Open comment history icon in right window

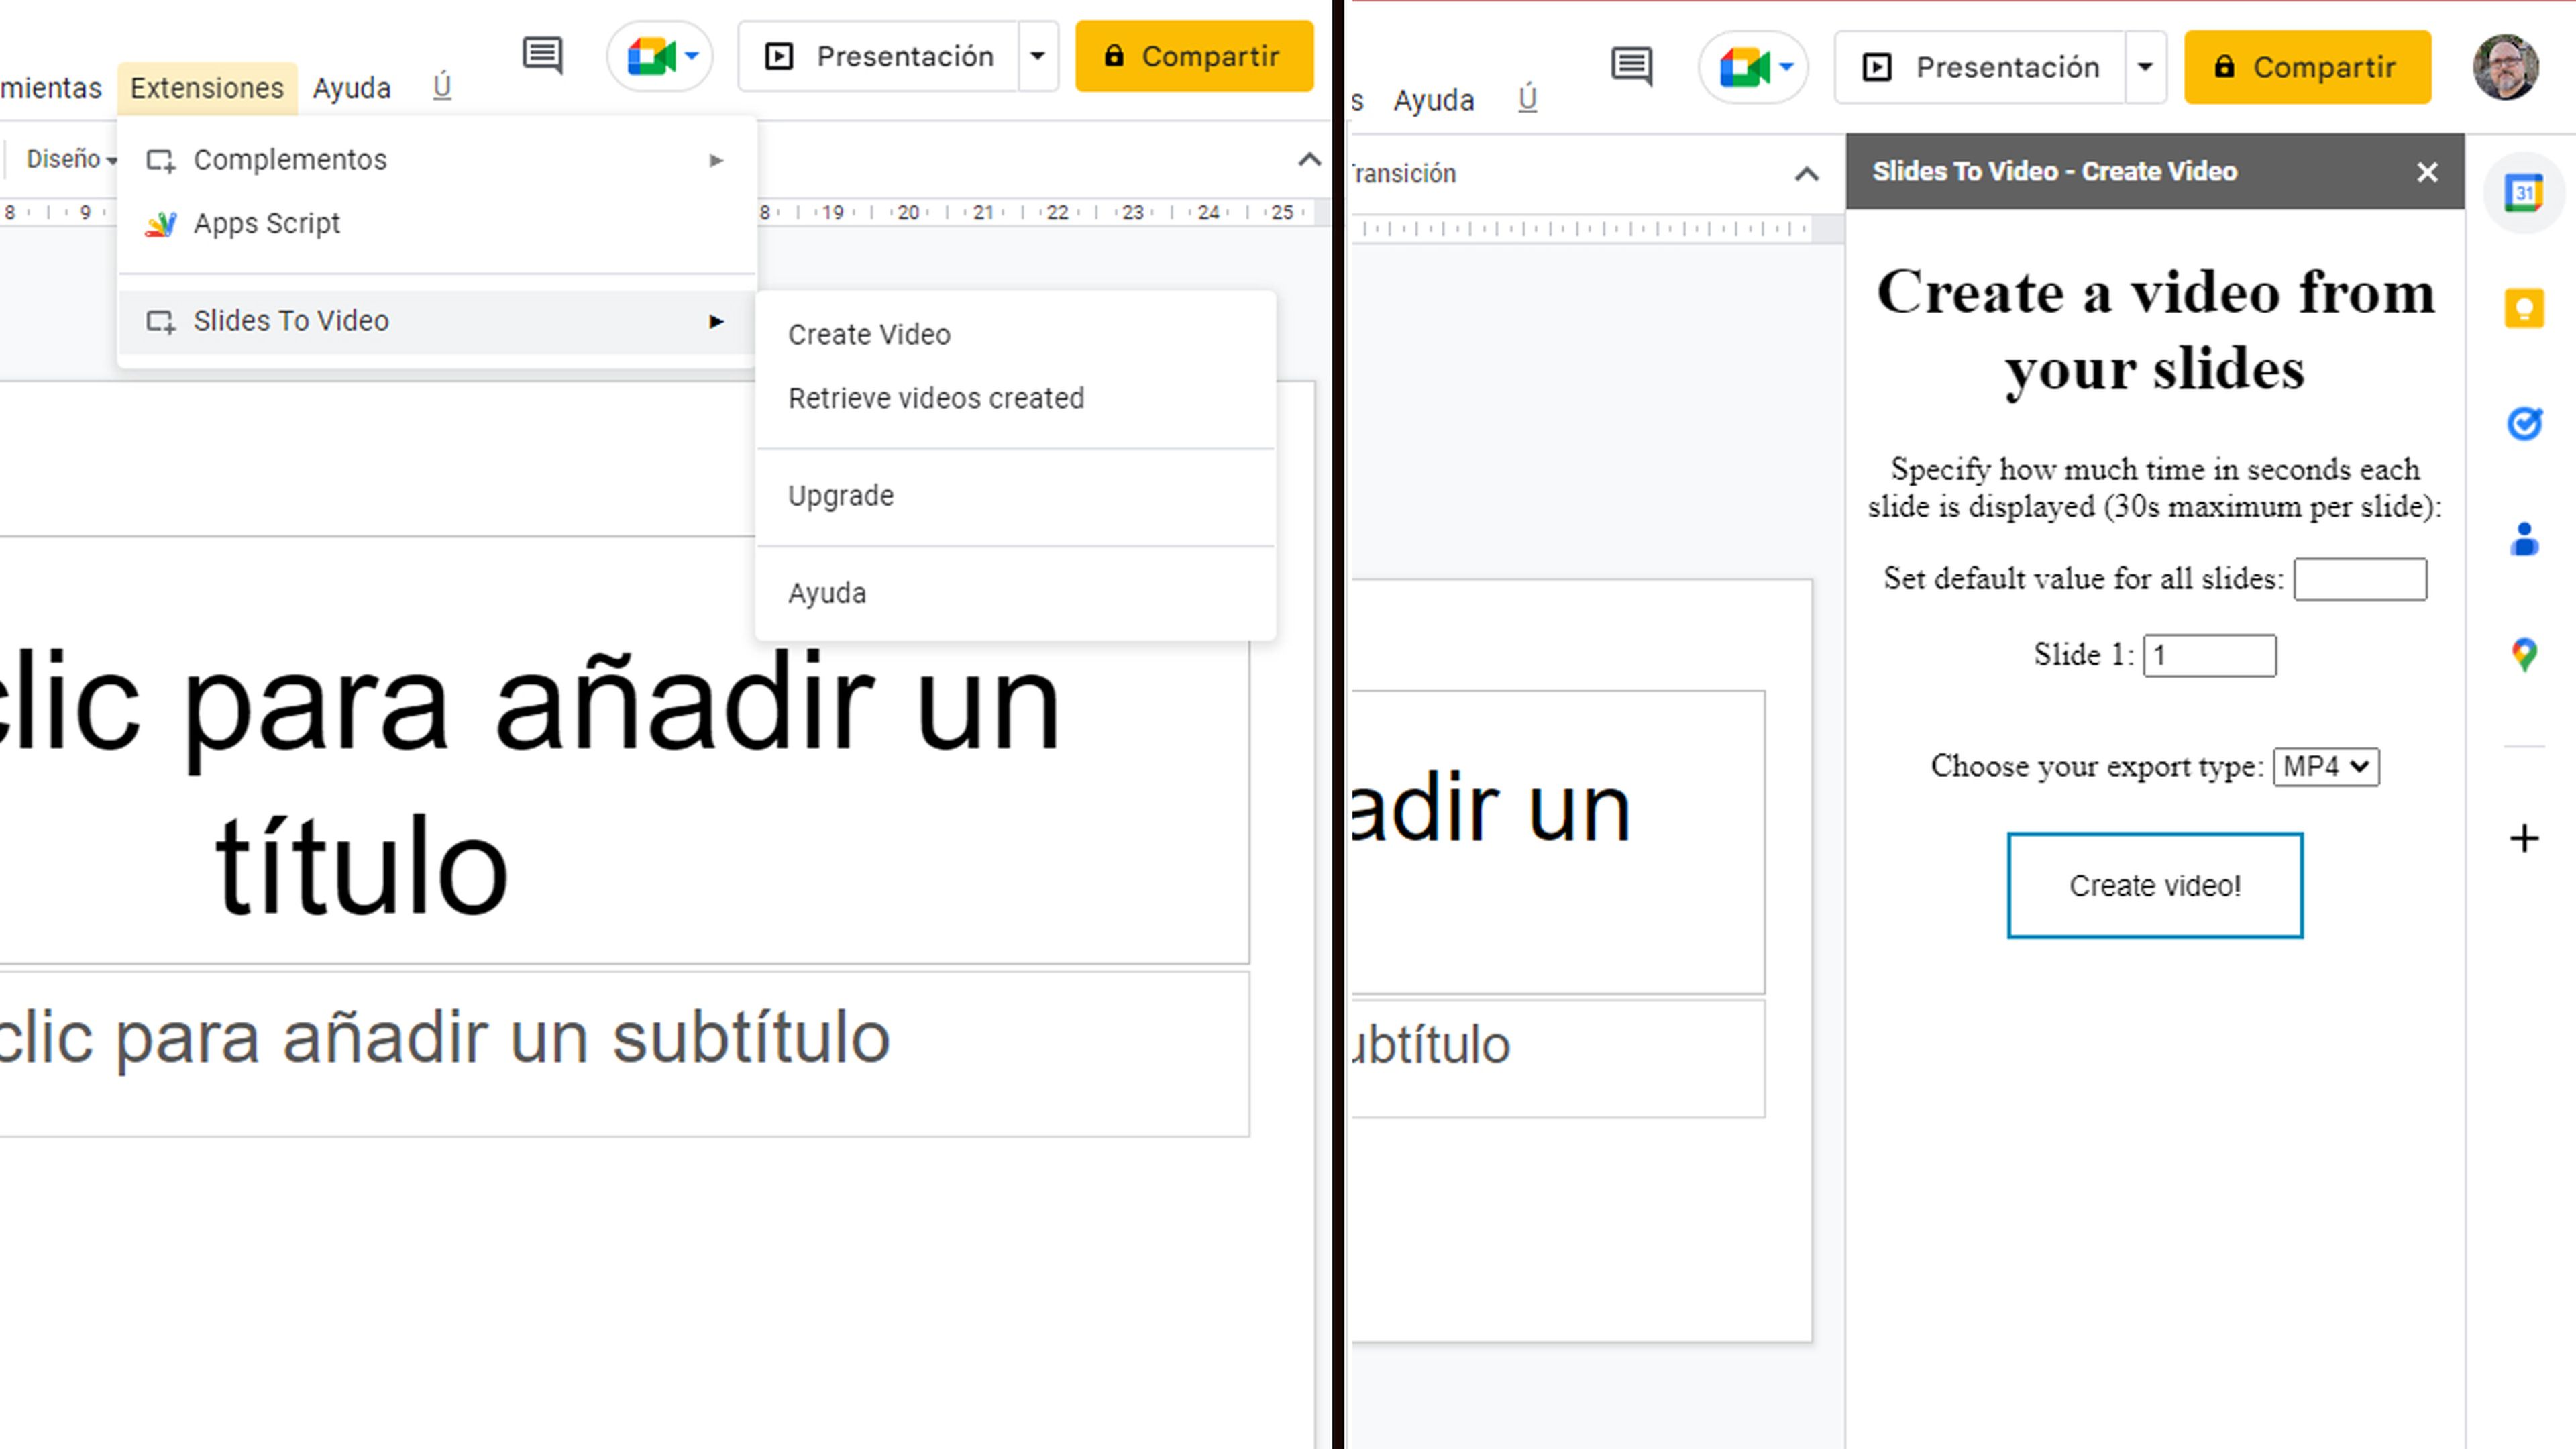[1632, 67]
